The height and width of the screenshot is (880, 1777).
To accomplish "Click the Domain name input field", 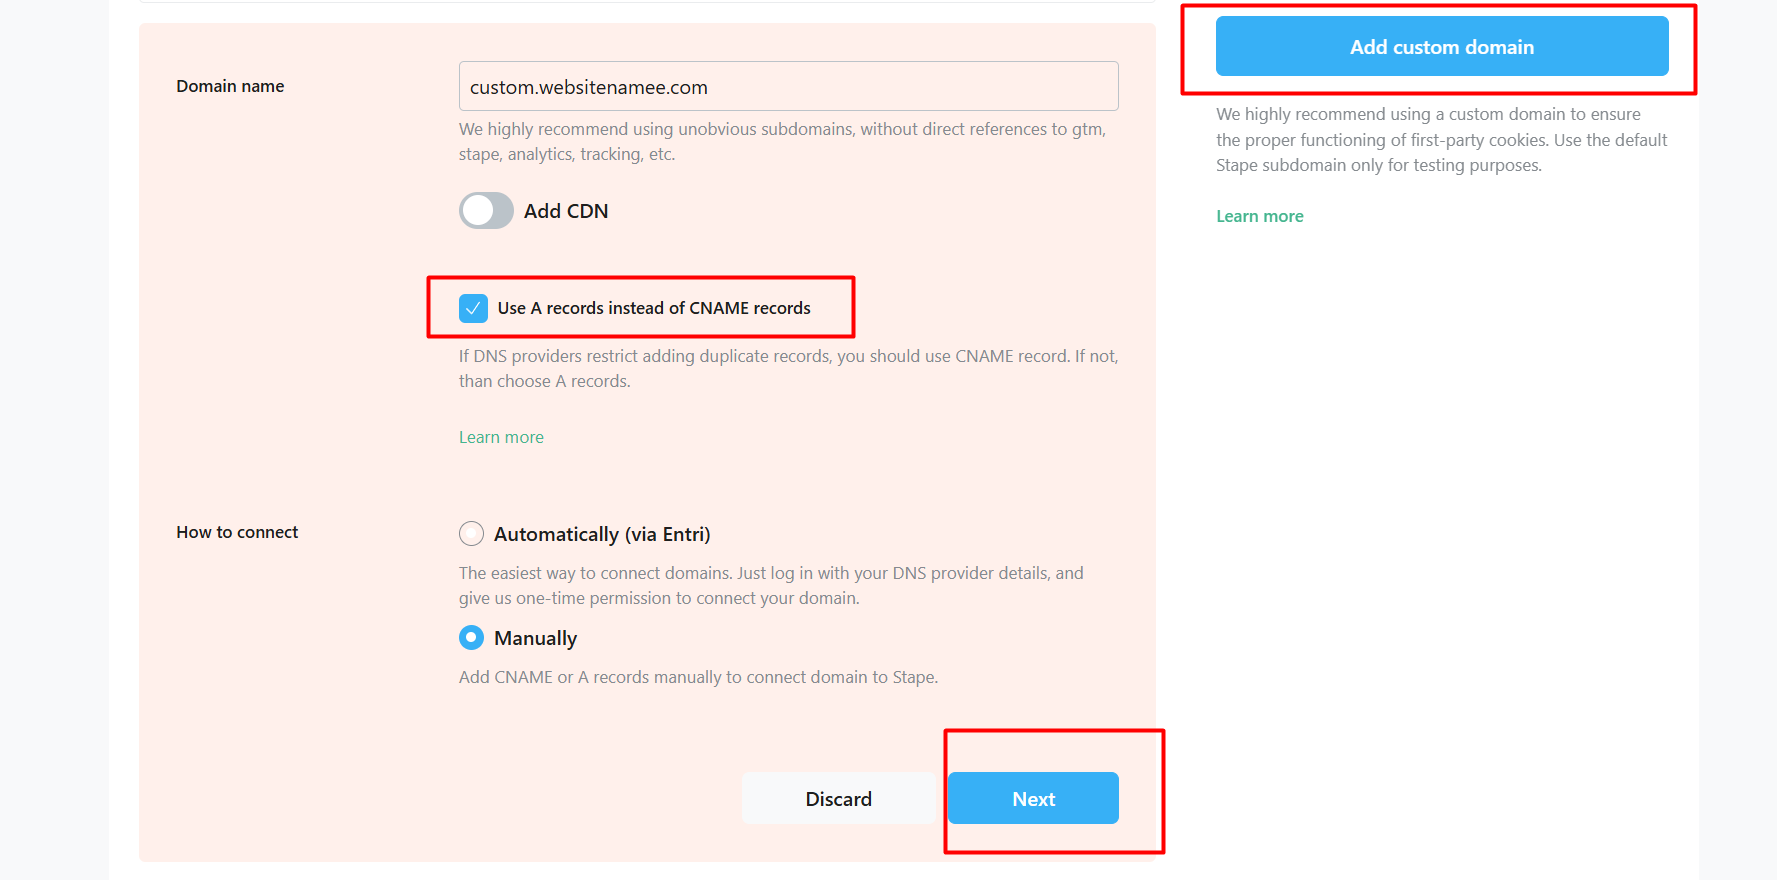I will pos(788,87).
